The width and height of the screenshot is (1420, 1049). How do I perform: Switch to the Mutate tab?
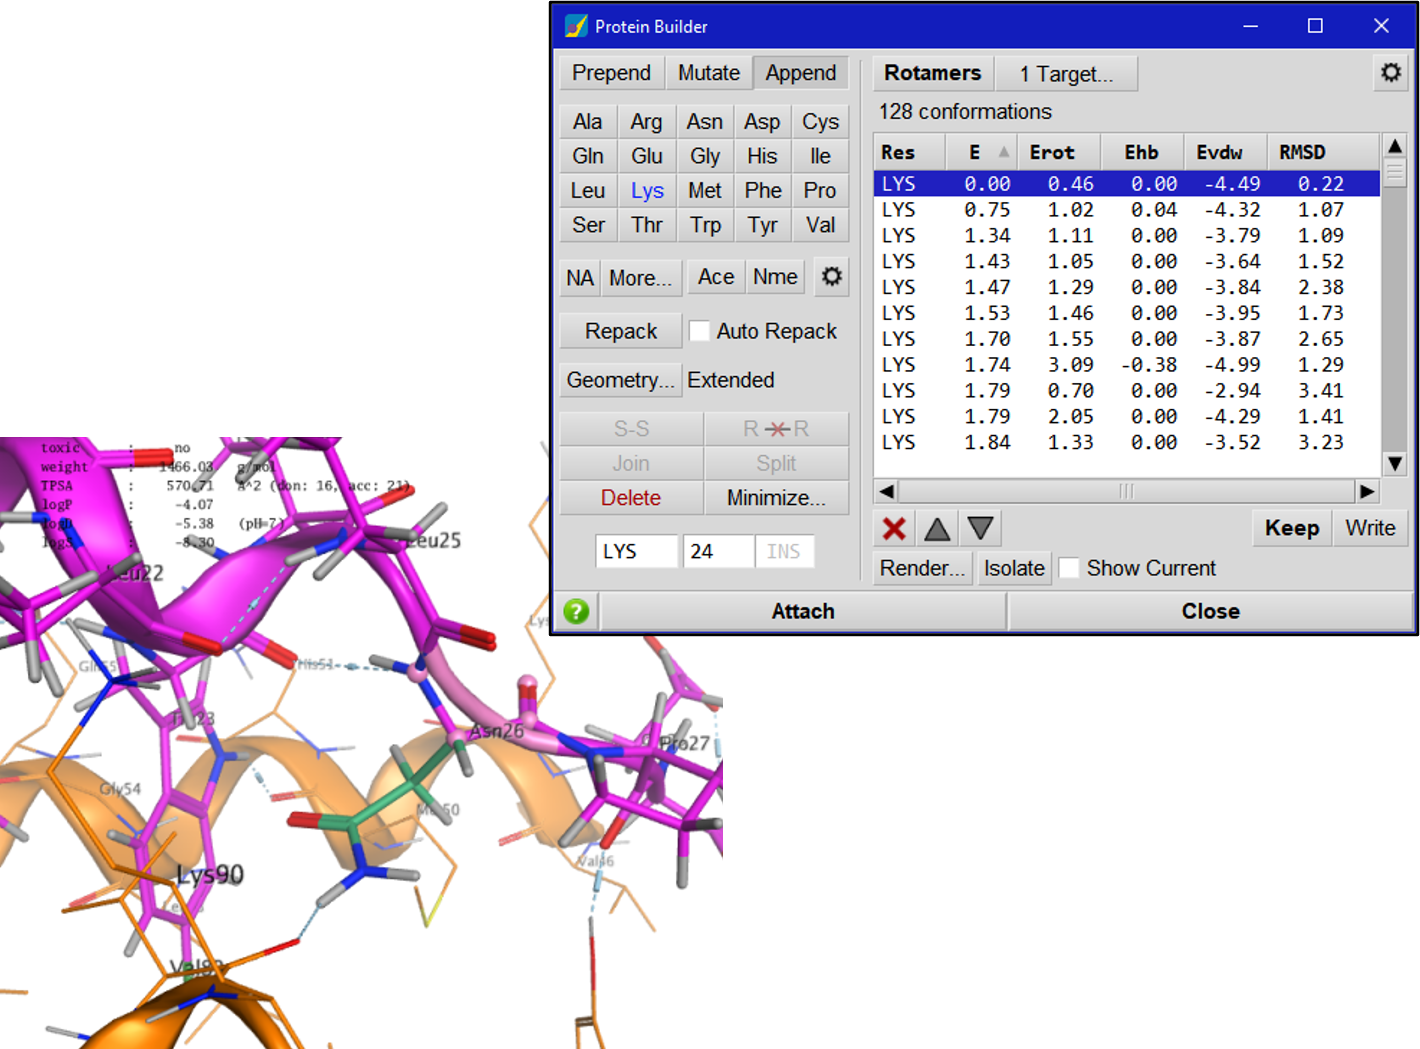(708, 73)
